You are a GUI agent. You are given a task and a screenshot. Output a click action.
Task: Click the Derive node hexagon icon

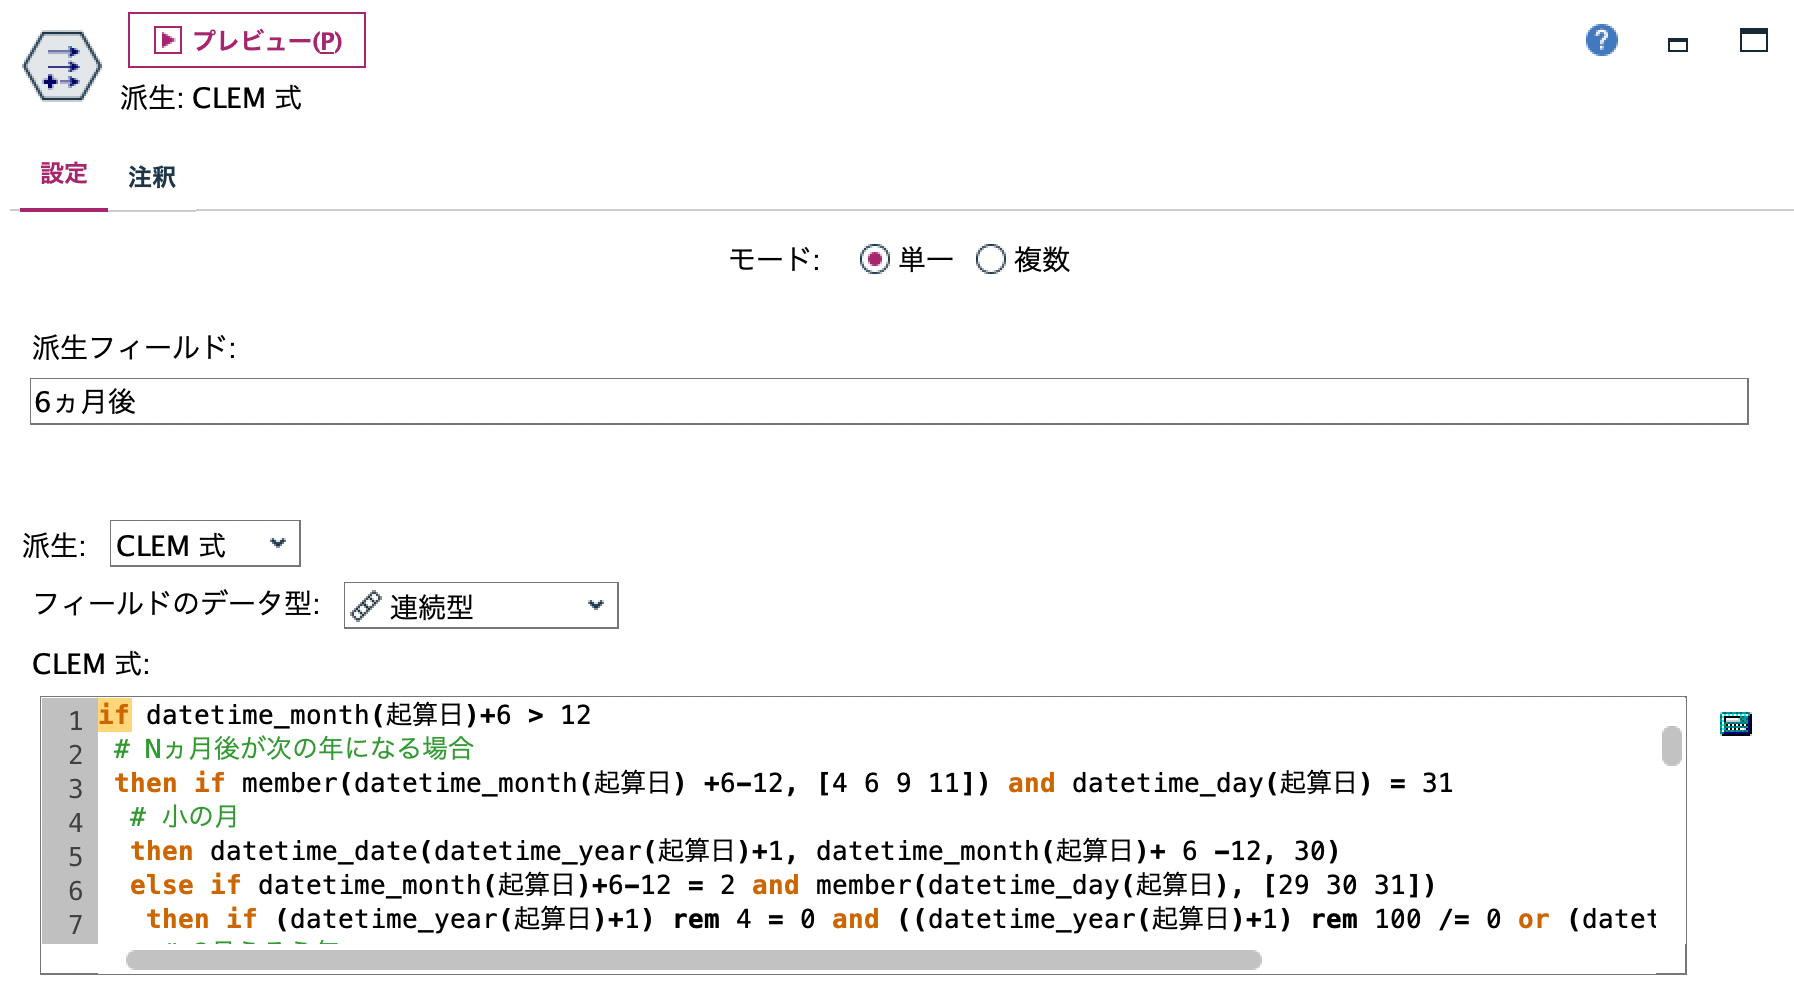(60, 67)
